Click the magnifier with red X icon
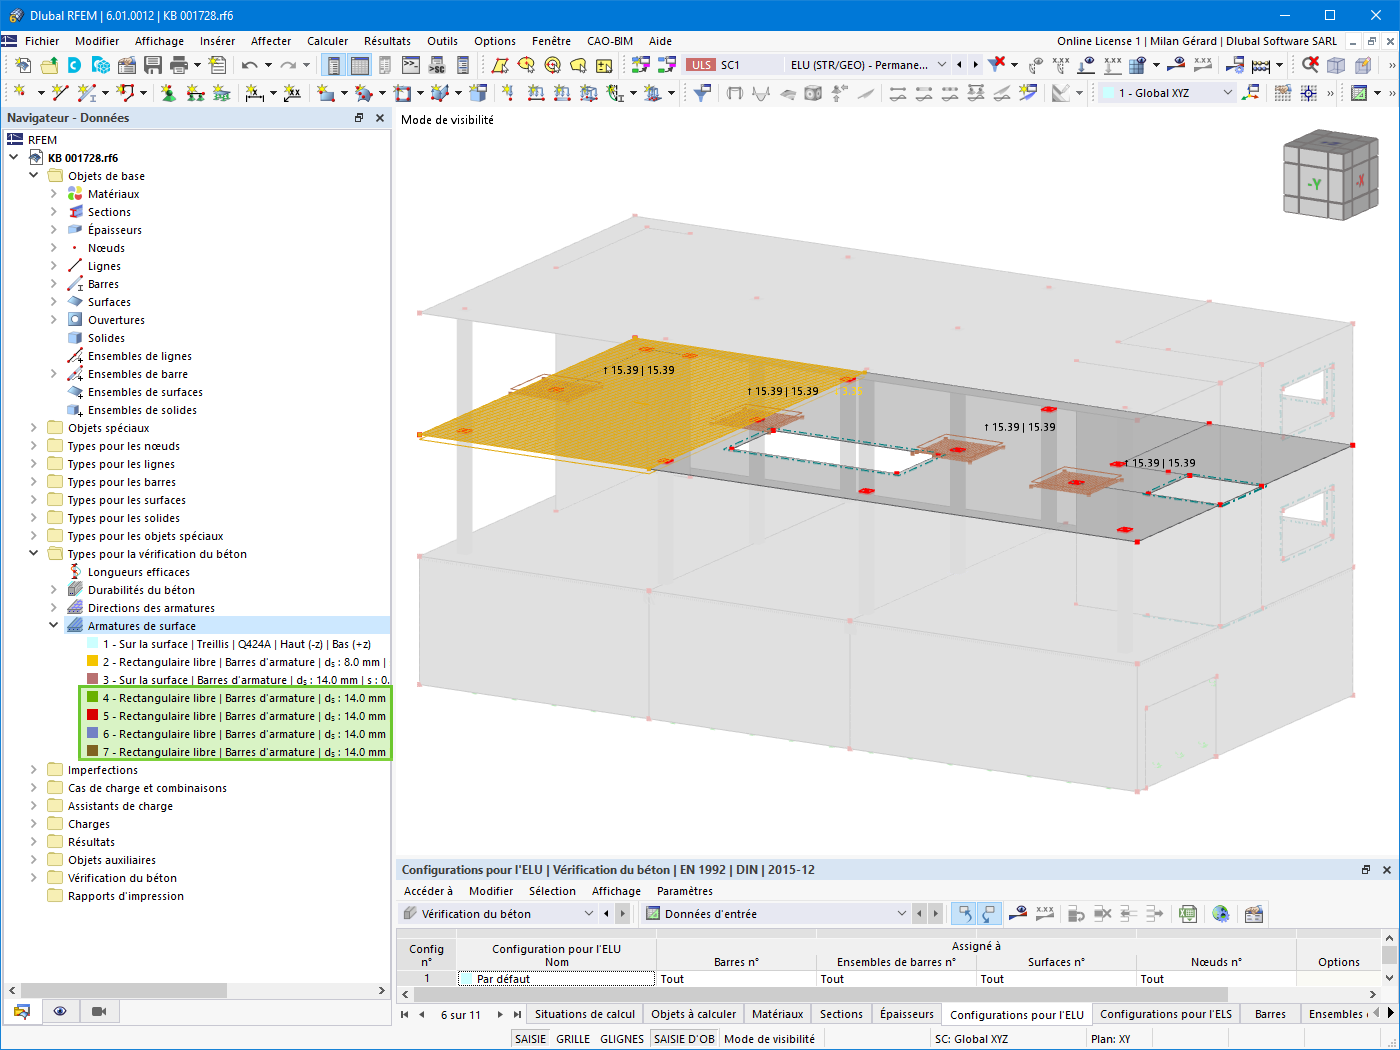Image resolution: width=1400 pixels, height=1050 pixels. click(1310, 65)
